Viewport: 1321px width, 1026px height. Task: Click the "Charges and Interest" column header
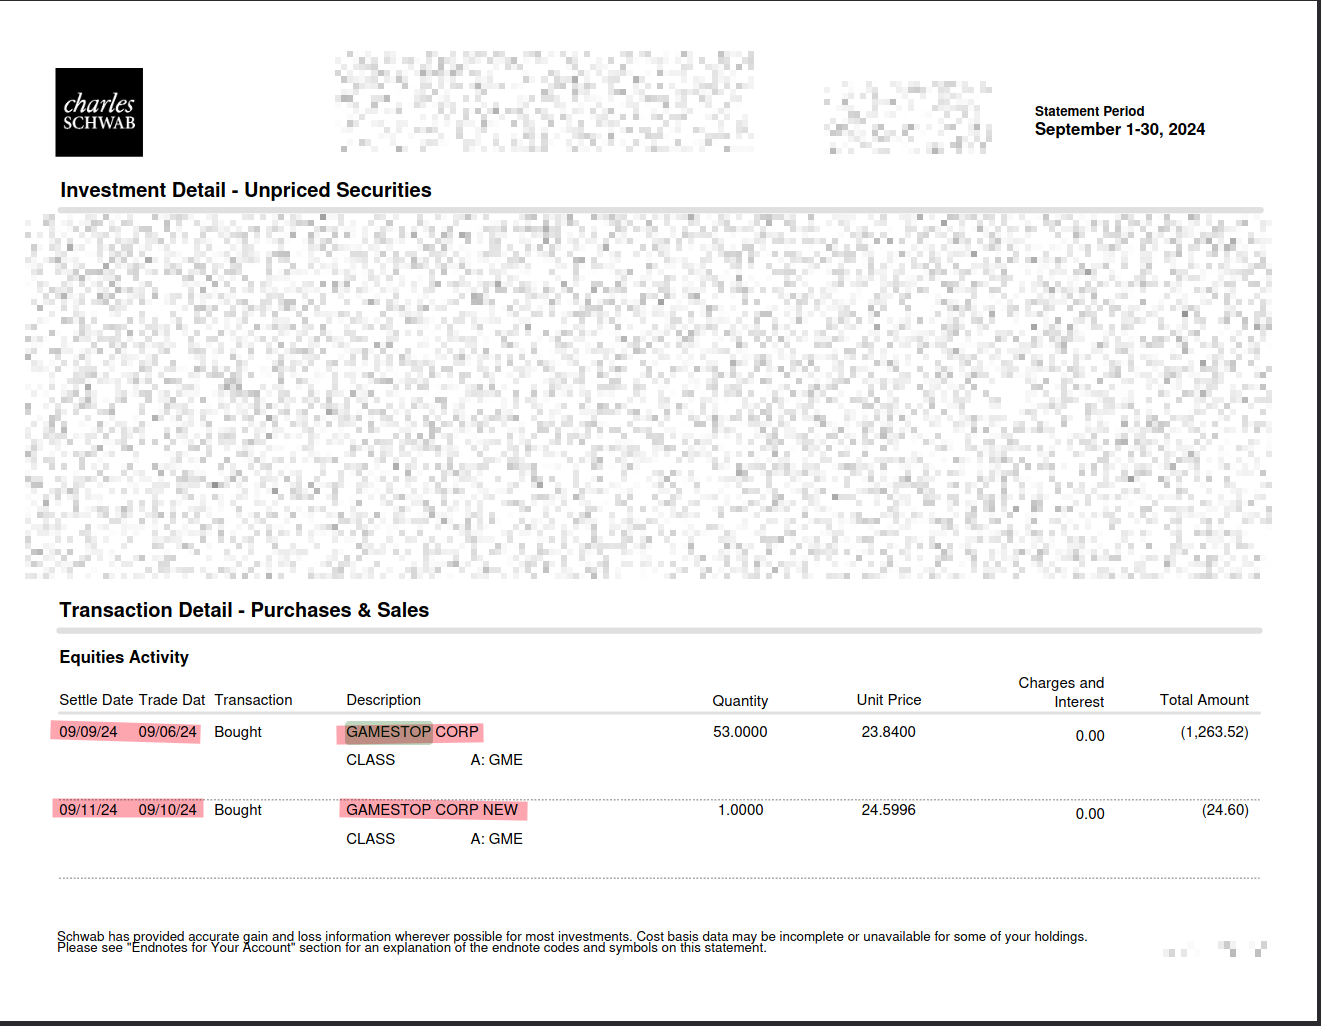(1061, 692)
